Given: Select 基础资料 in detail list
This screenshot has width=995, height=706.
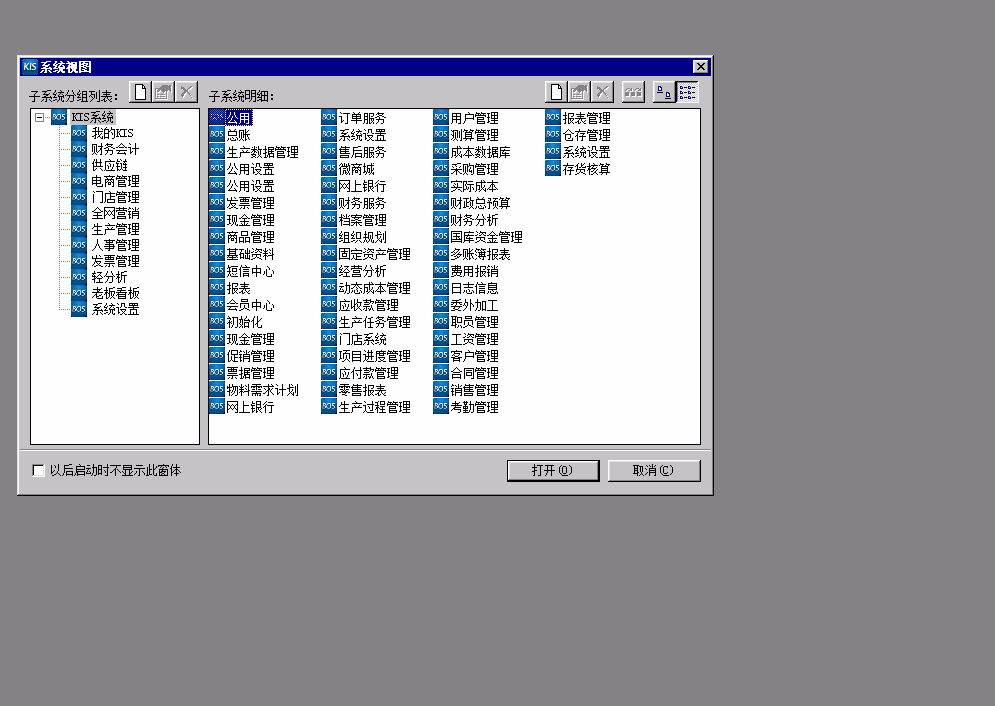Looking at the screenshot, I should pos(250,254).
